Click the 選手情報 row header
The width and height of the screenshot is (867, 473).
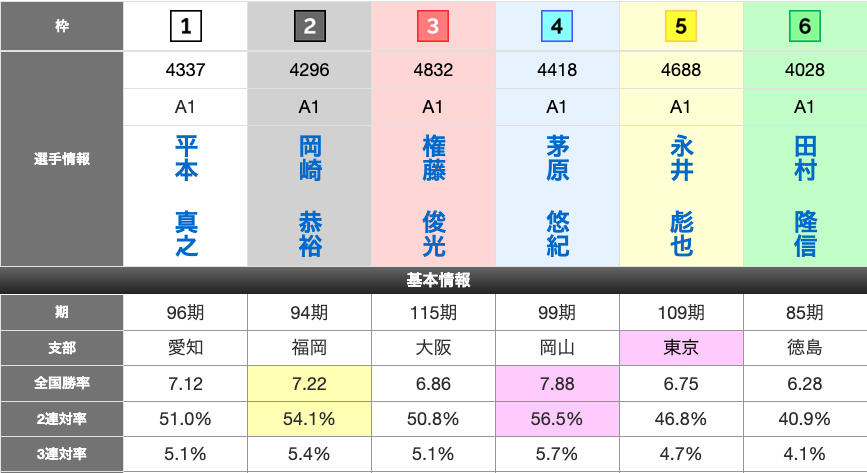click(62, 159)
